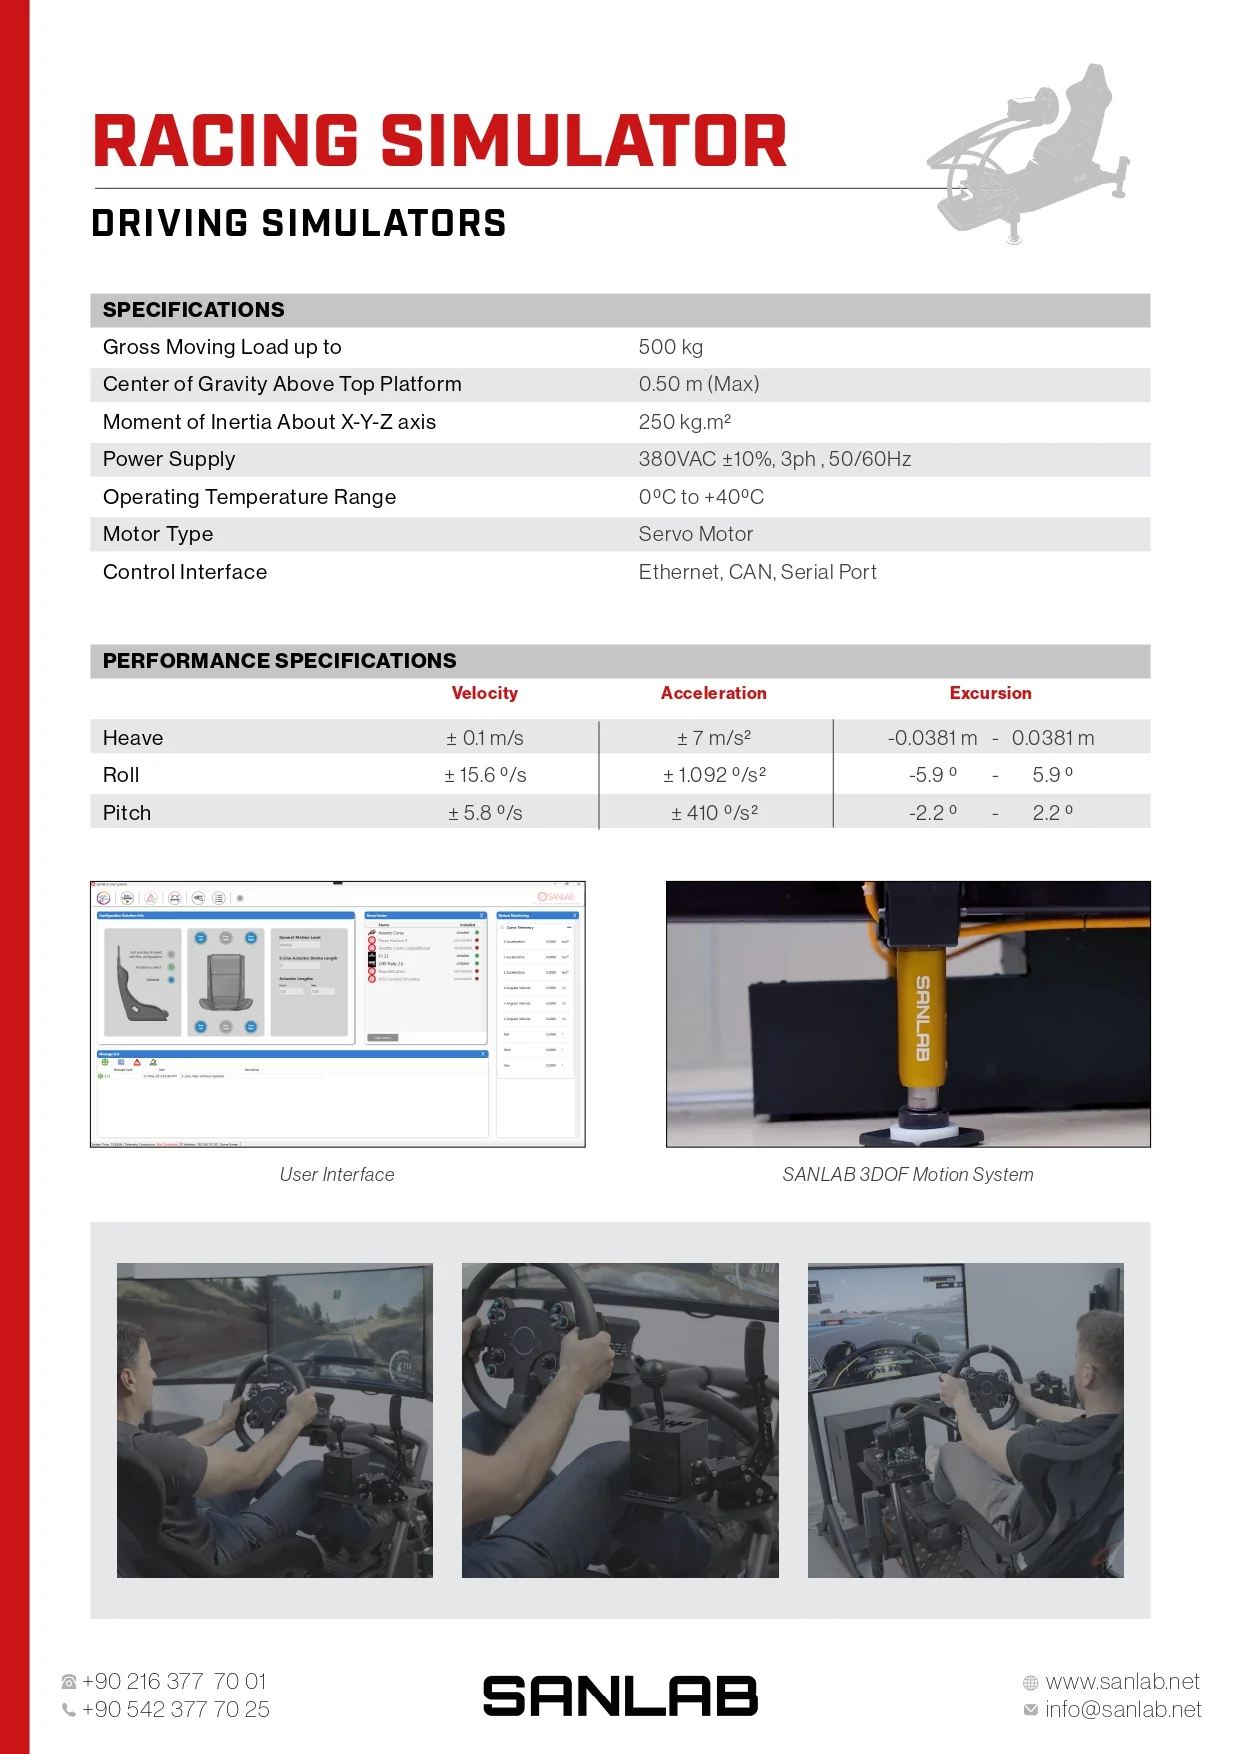Click the right simulator seat photo
The width and height of the screenshot is (1241, 1754).
[x=965, y=1420]
